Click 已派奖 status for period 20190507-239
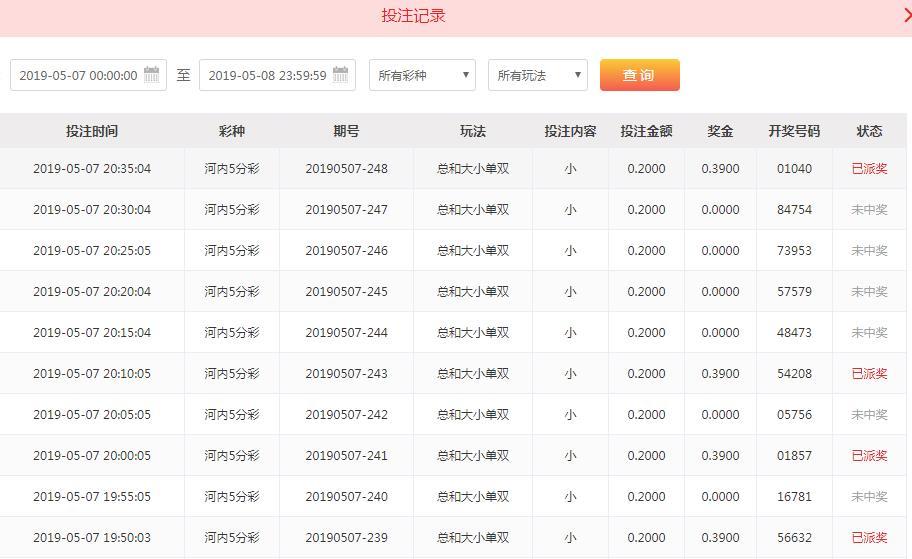This screenshot has height=559, width=912. [869, 538]
